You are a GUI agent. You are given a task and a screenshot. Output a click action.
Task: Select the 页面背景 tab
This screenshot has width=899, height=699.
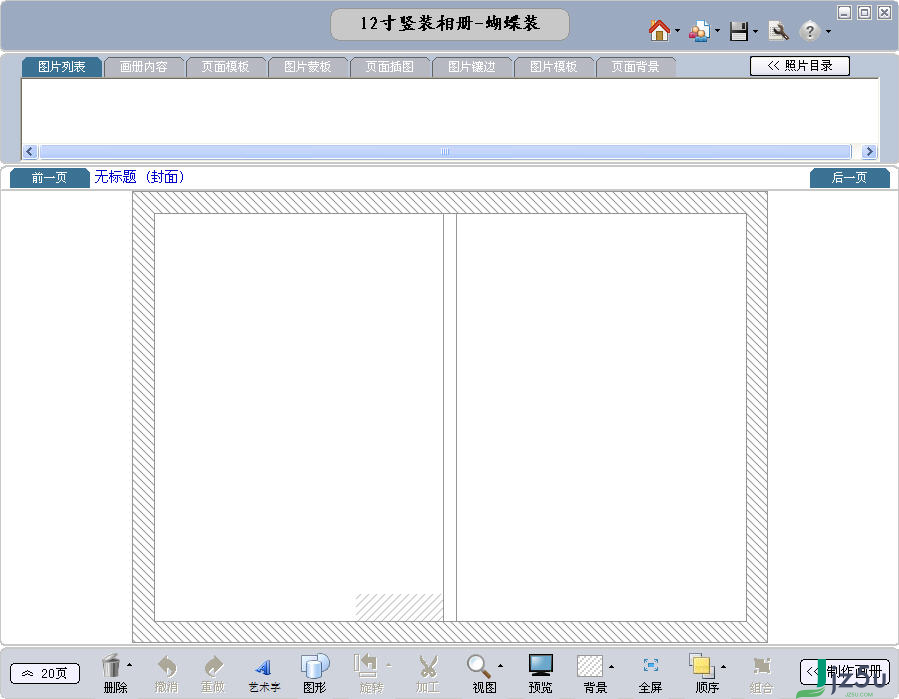point(636,66)
